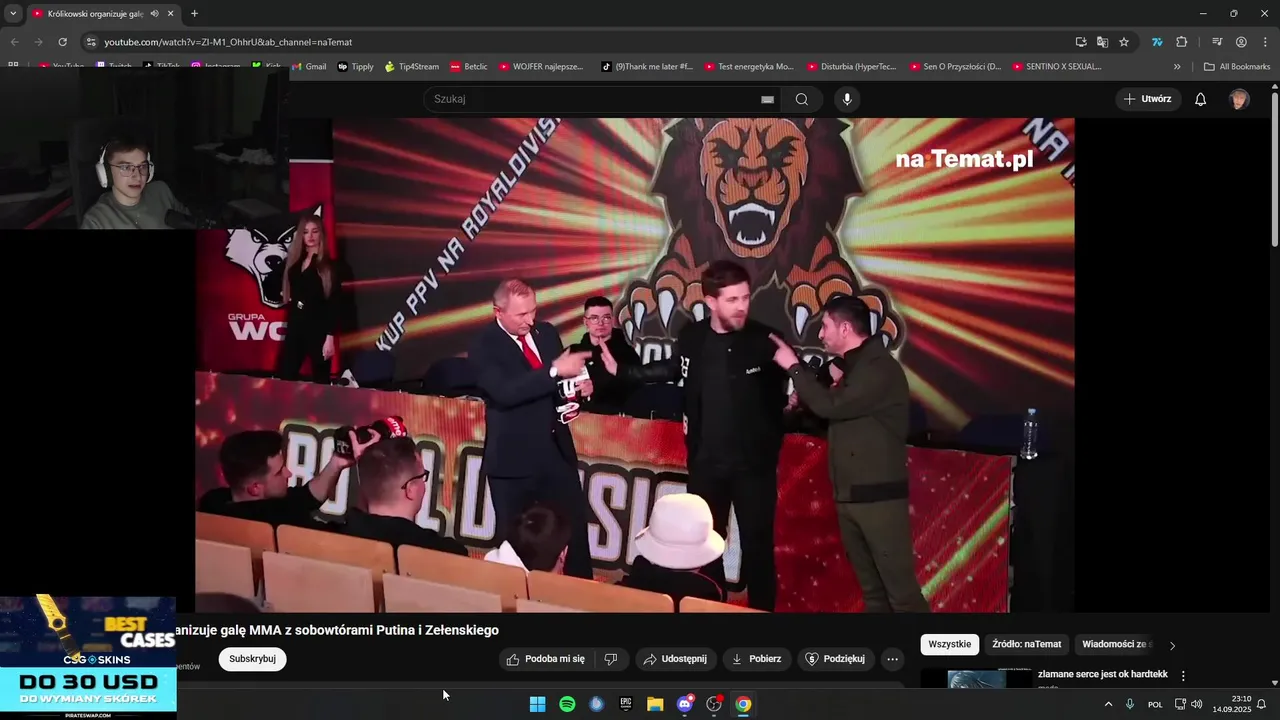The width and height of the screenshot is (1280, 720).
Task: Open Windows notification bell in tray
Action: coord(1261,704)
